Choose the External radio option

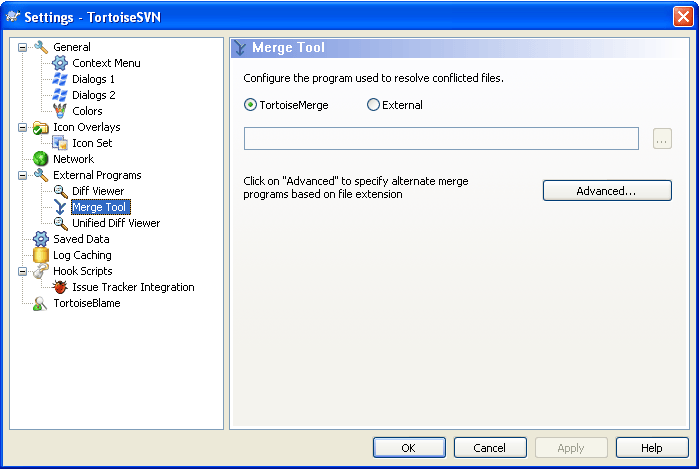click(373, 105)
